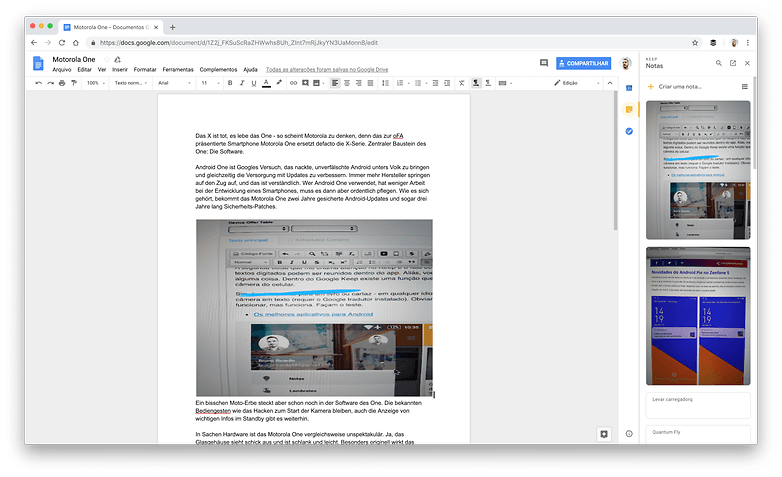Justify the text alignment
This screenshot has height=477, width=782.
pos(370,83)
